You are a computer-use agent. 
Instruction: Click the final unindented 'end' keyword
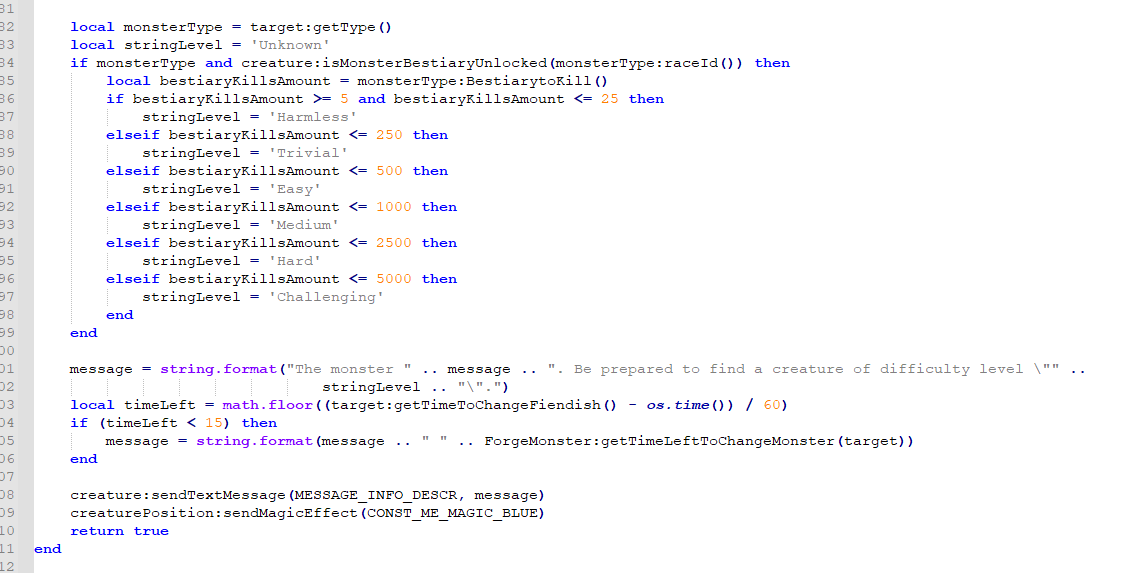tap(47, 549)
